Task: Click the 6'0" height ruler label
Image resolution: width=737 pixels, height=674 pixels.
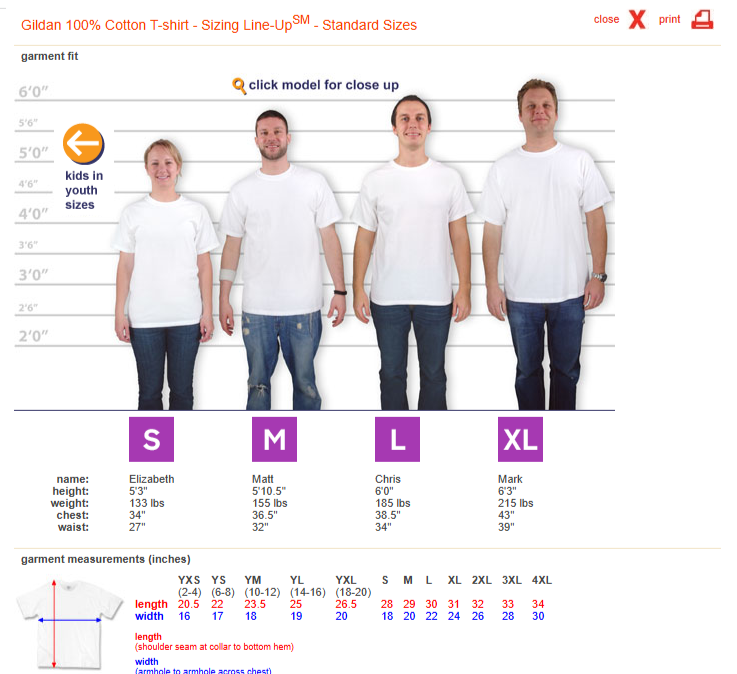Action: tap(33, 92)
